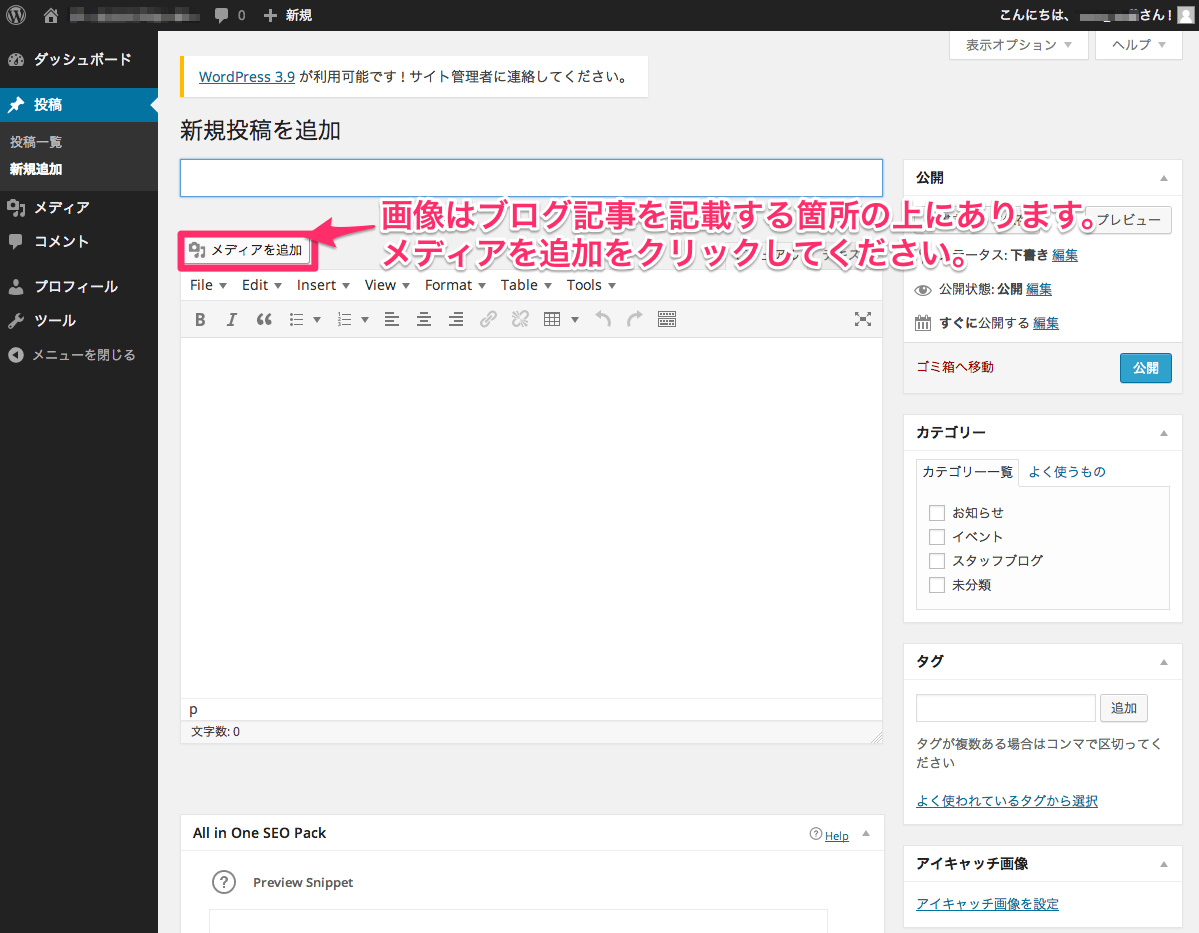Collapse the タグ panel
This screenshot has height=933, width=1199.
click(x=1164, y=662)
